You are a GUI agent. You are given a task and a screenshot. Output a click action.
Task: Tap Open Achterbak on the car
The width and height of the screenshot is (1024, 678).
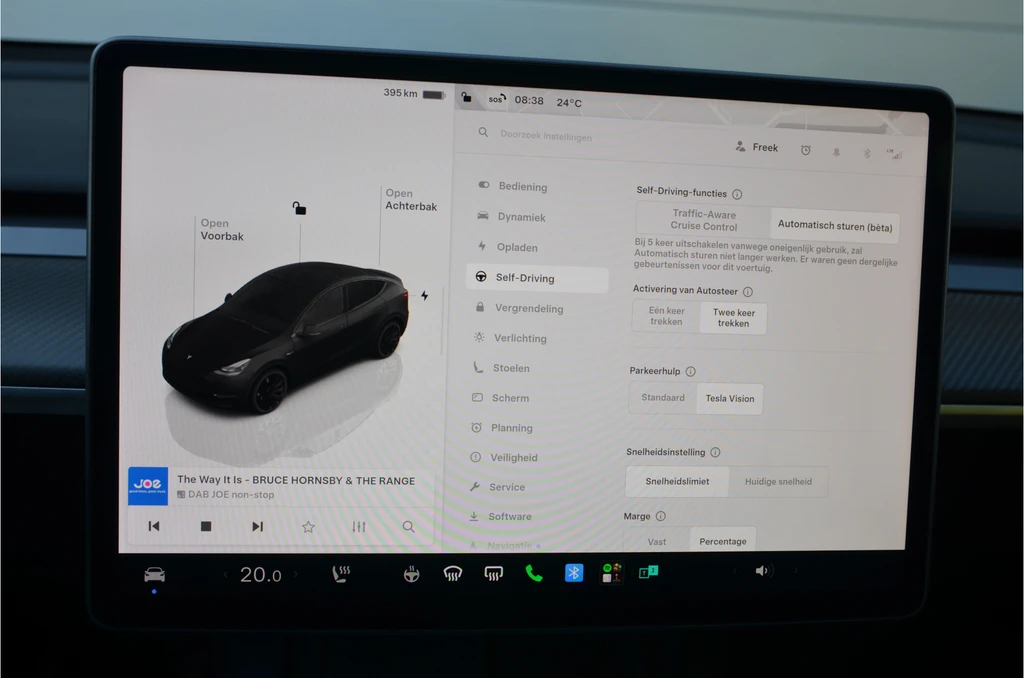coord(411,199)
